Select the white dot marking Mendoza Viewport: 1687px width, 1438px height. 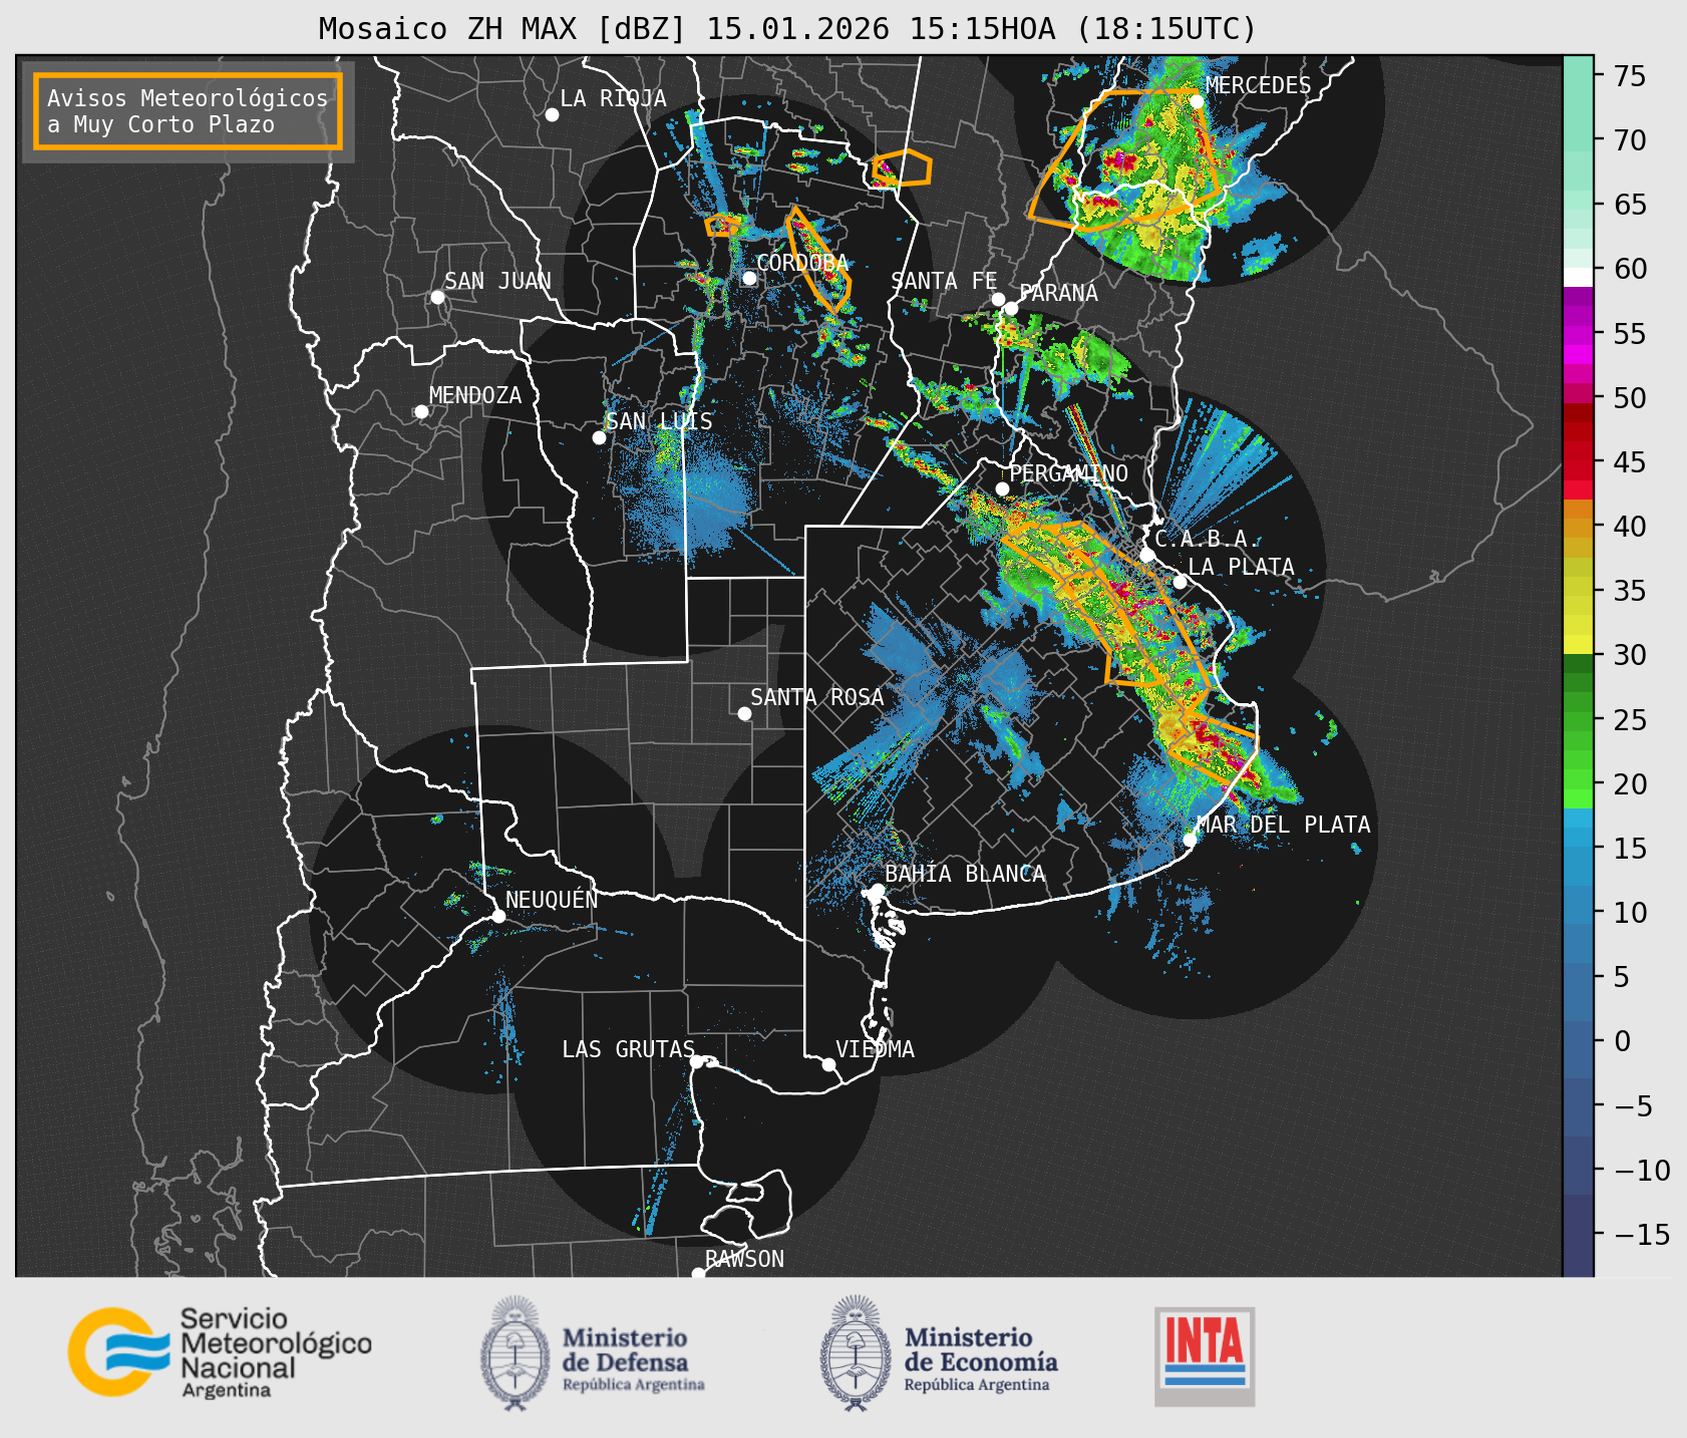pos(422,412)
